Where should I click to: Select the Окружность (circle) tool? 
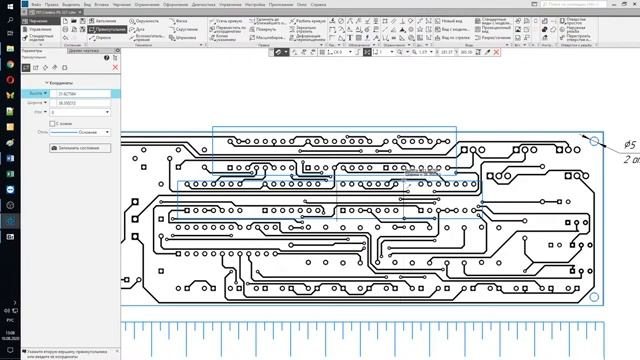click(144, 21)
